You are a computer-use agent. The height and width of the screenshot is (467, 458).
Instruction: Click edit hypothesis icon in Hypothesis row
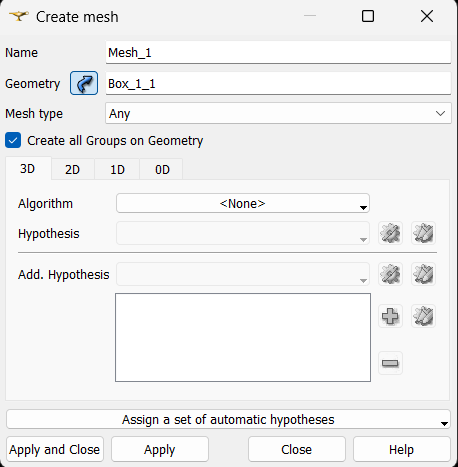(x=423, y=233)
